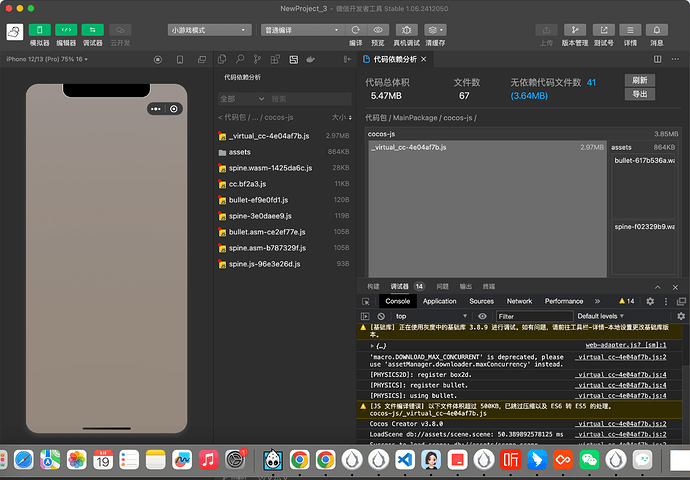The image size is (690, 480).
Task: Clear the console with the ban icon
Action: (381, 316)
